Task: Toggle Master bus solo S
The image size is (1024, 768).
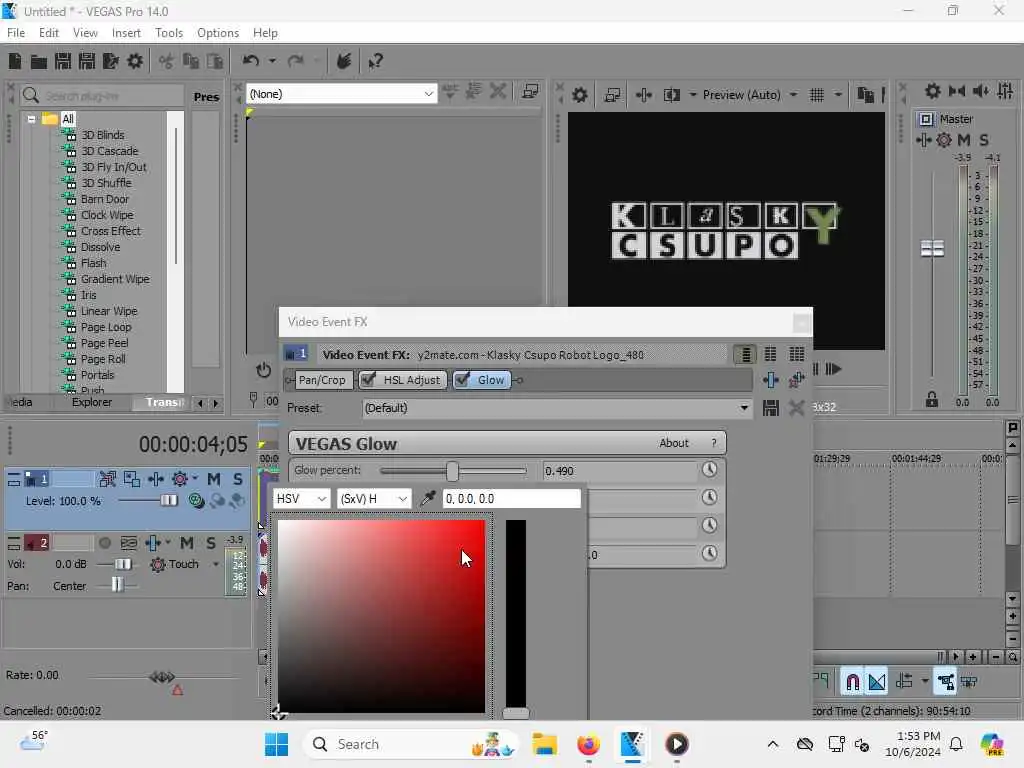Action: click(984, 140)
